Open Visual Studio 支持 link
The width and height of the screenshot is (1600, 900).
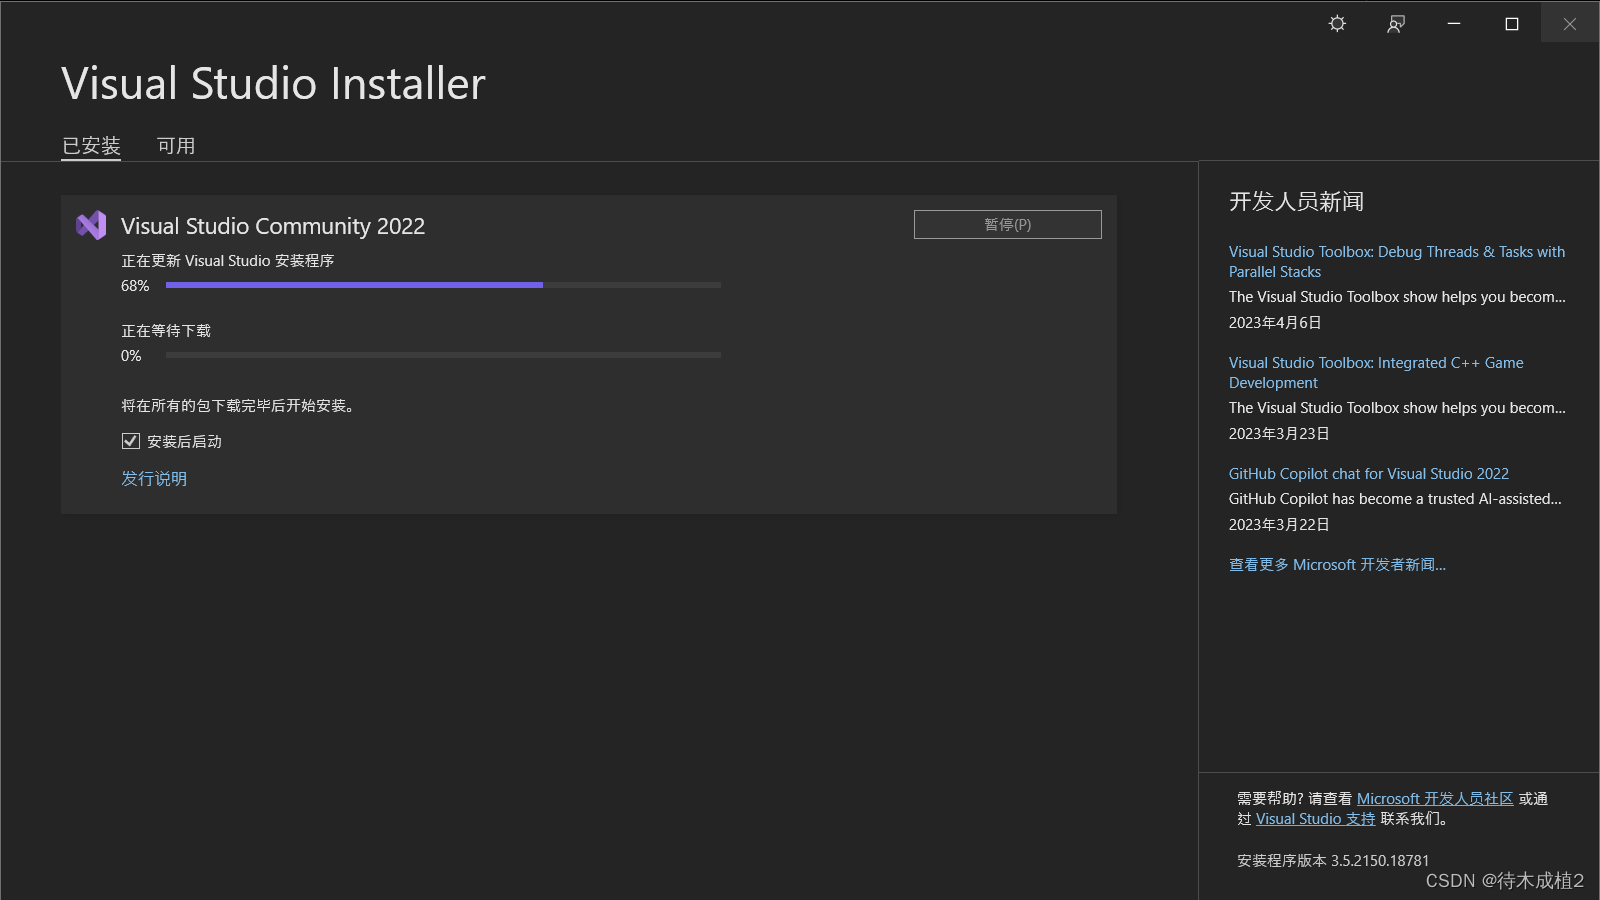[x=1315, y=818]
